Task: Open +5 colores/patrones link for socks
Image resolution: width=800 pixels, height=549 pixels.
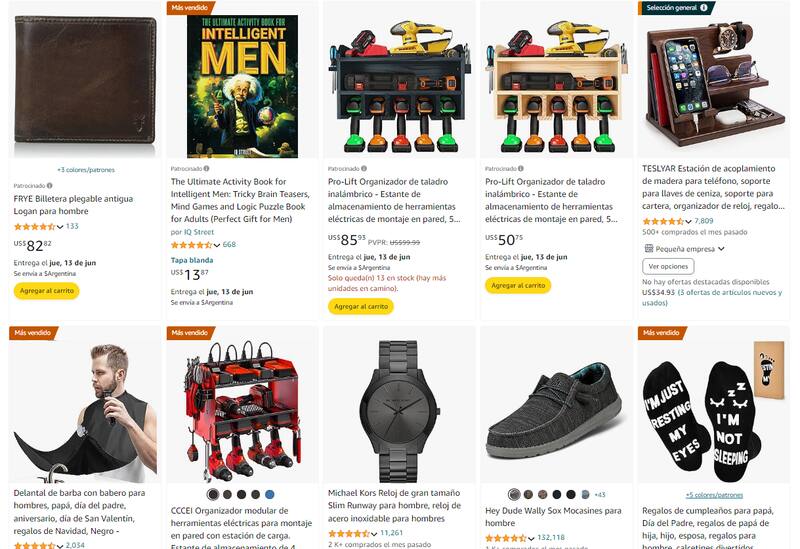Action: 714,495
